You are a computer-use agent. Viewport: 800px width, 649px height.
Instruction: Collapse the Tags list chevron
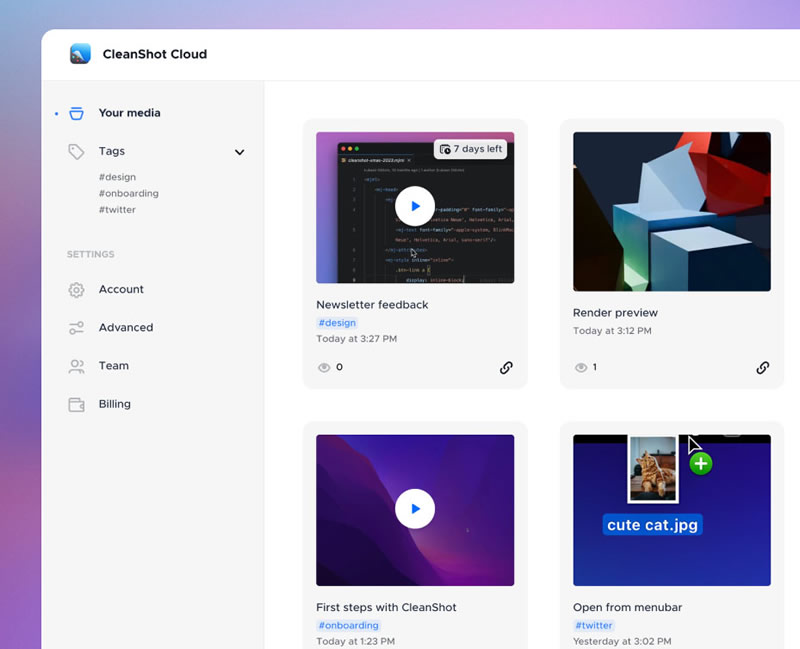(x=239, y=152)
